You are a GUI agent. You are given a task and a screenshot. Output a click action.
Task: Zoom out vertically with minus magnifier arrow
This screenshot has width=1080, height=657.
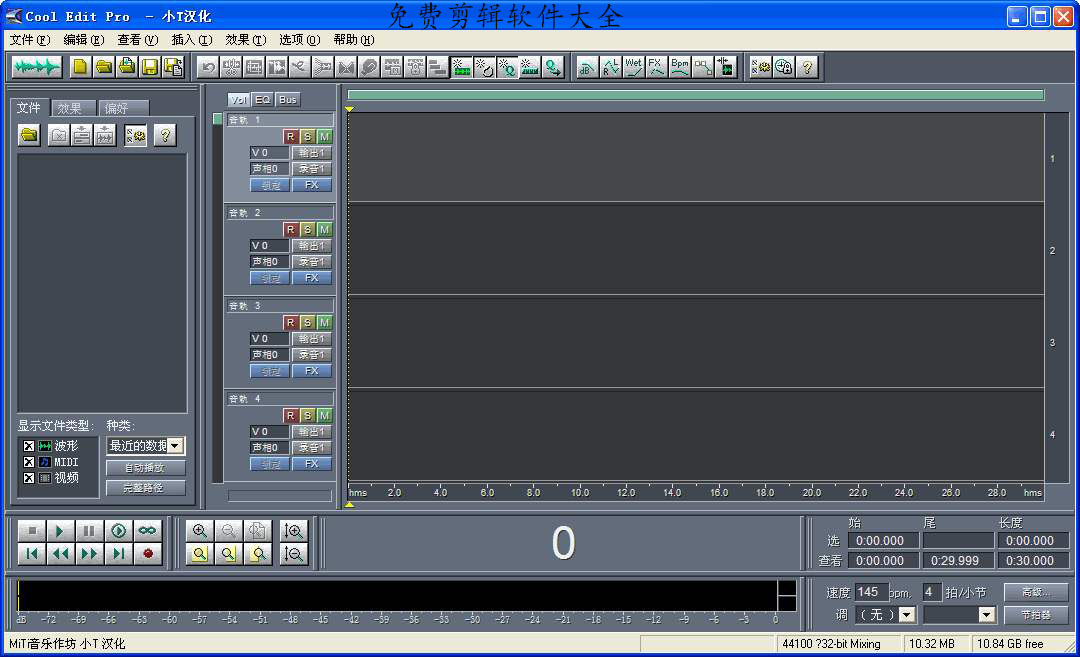click(294, 554)
